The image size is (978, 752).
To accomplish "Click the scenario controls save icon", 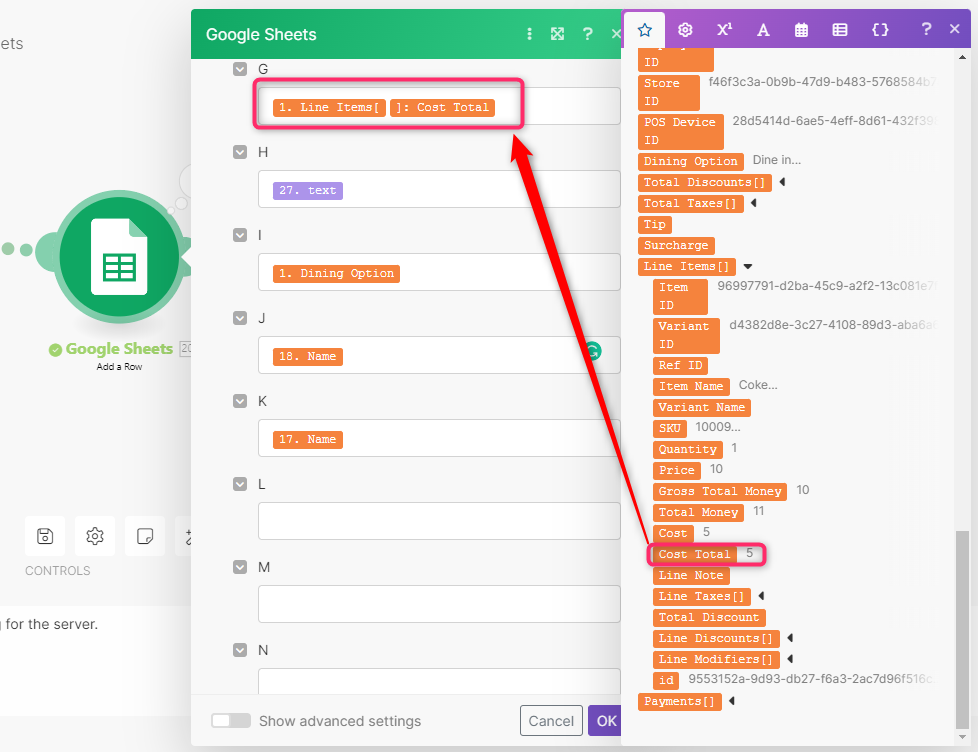I will point(44,536).
